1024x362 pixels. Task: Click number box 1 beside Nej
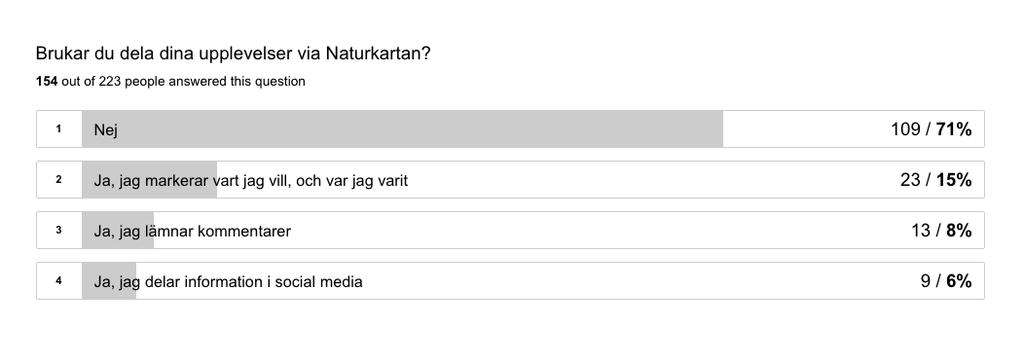tap(59, 129)
